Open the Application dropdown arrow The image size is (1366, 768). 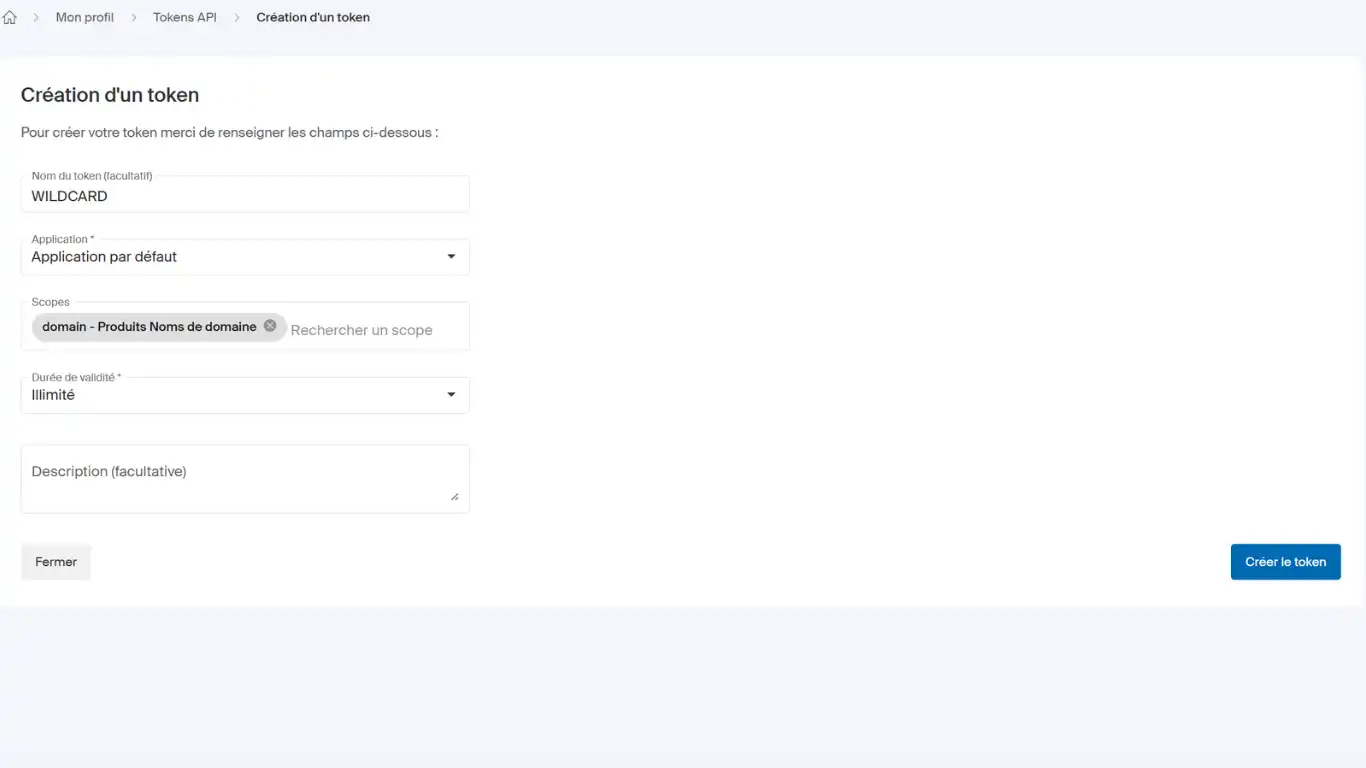(x=451, y=257)
